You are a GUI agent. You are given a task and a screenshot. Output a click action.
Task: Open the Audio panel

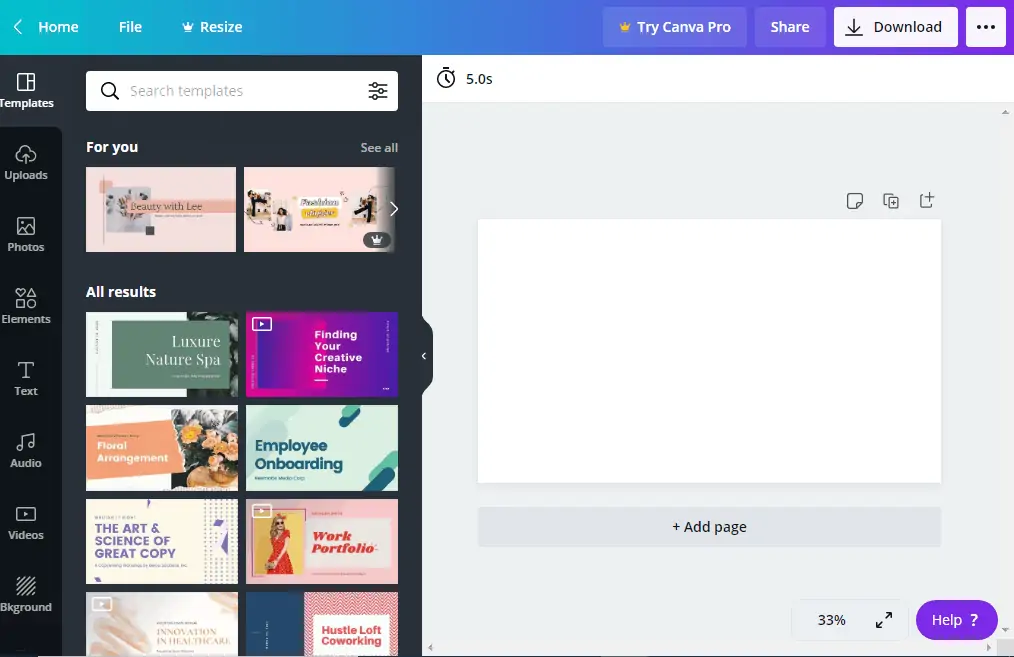pyautogui.click(x=27, y=449)
